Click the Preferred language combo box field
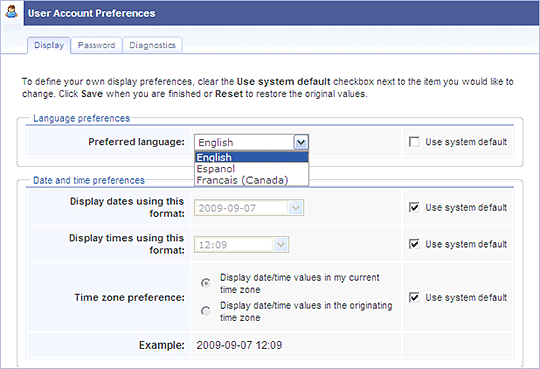 coord(251,142)
